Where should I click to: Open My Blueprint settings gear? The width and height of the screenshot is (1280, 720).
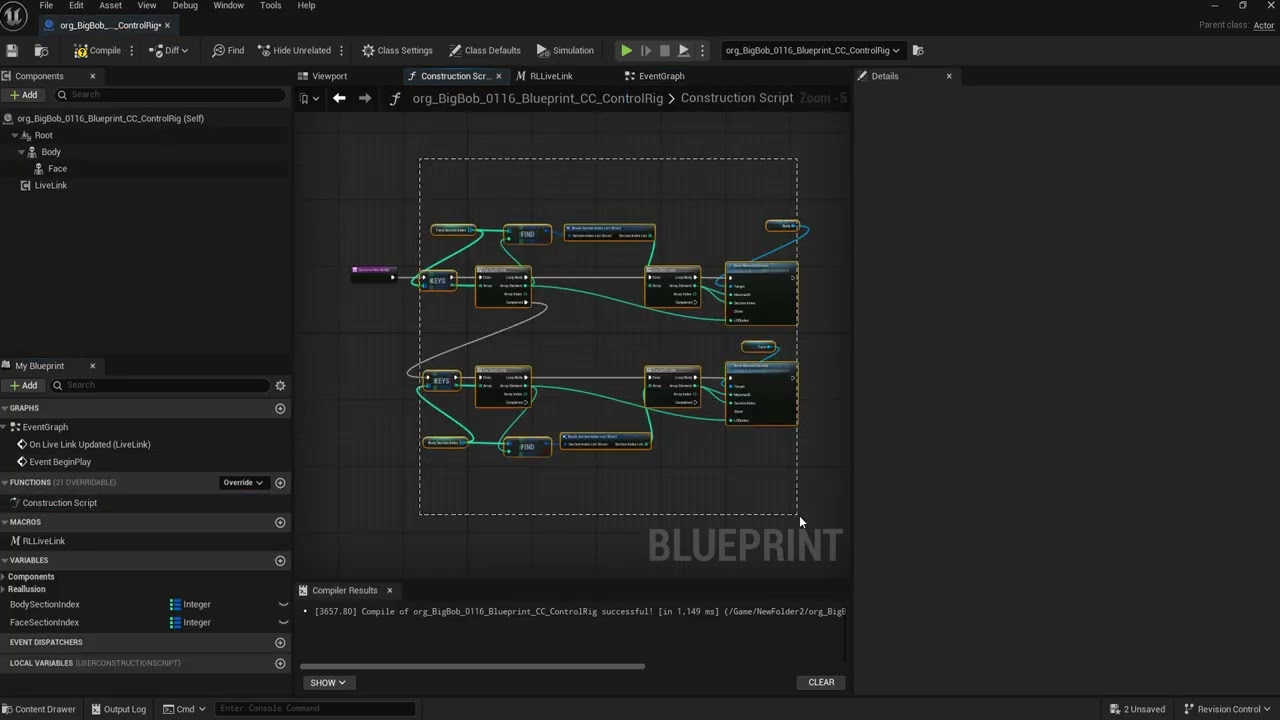click(x=280, y=385)
